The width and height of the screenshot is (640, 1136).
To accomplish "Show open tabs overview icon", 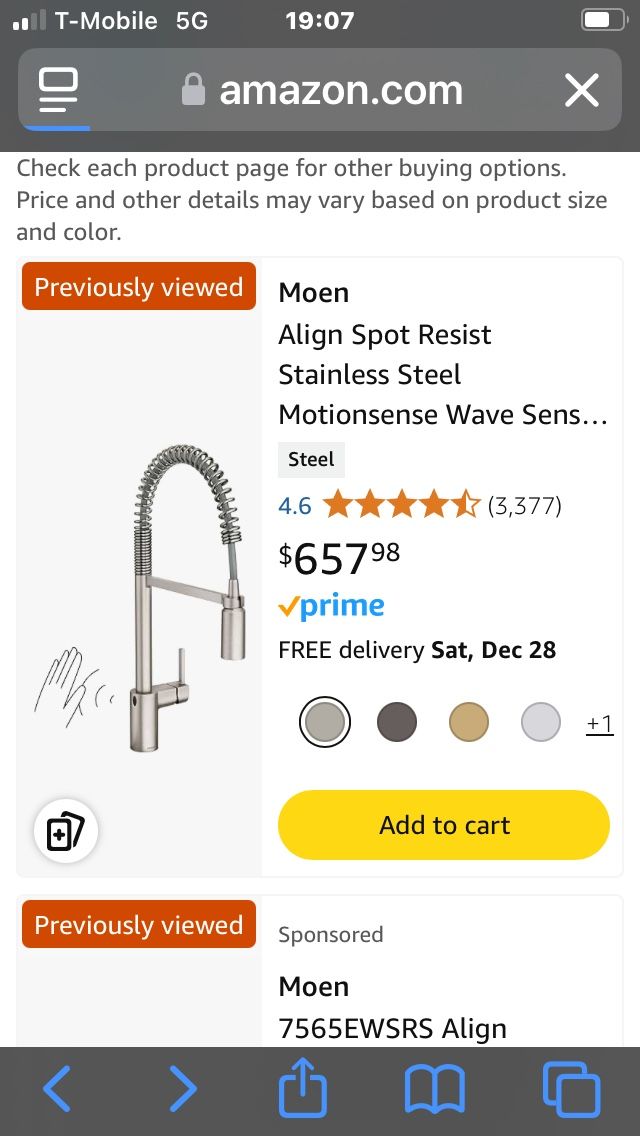I will [x=571, y=1089].
